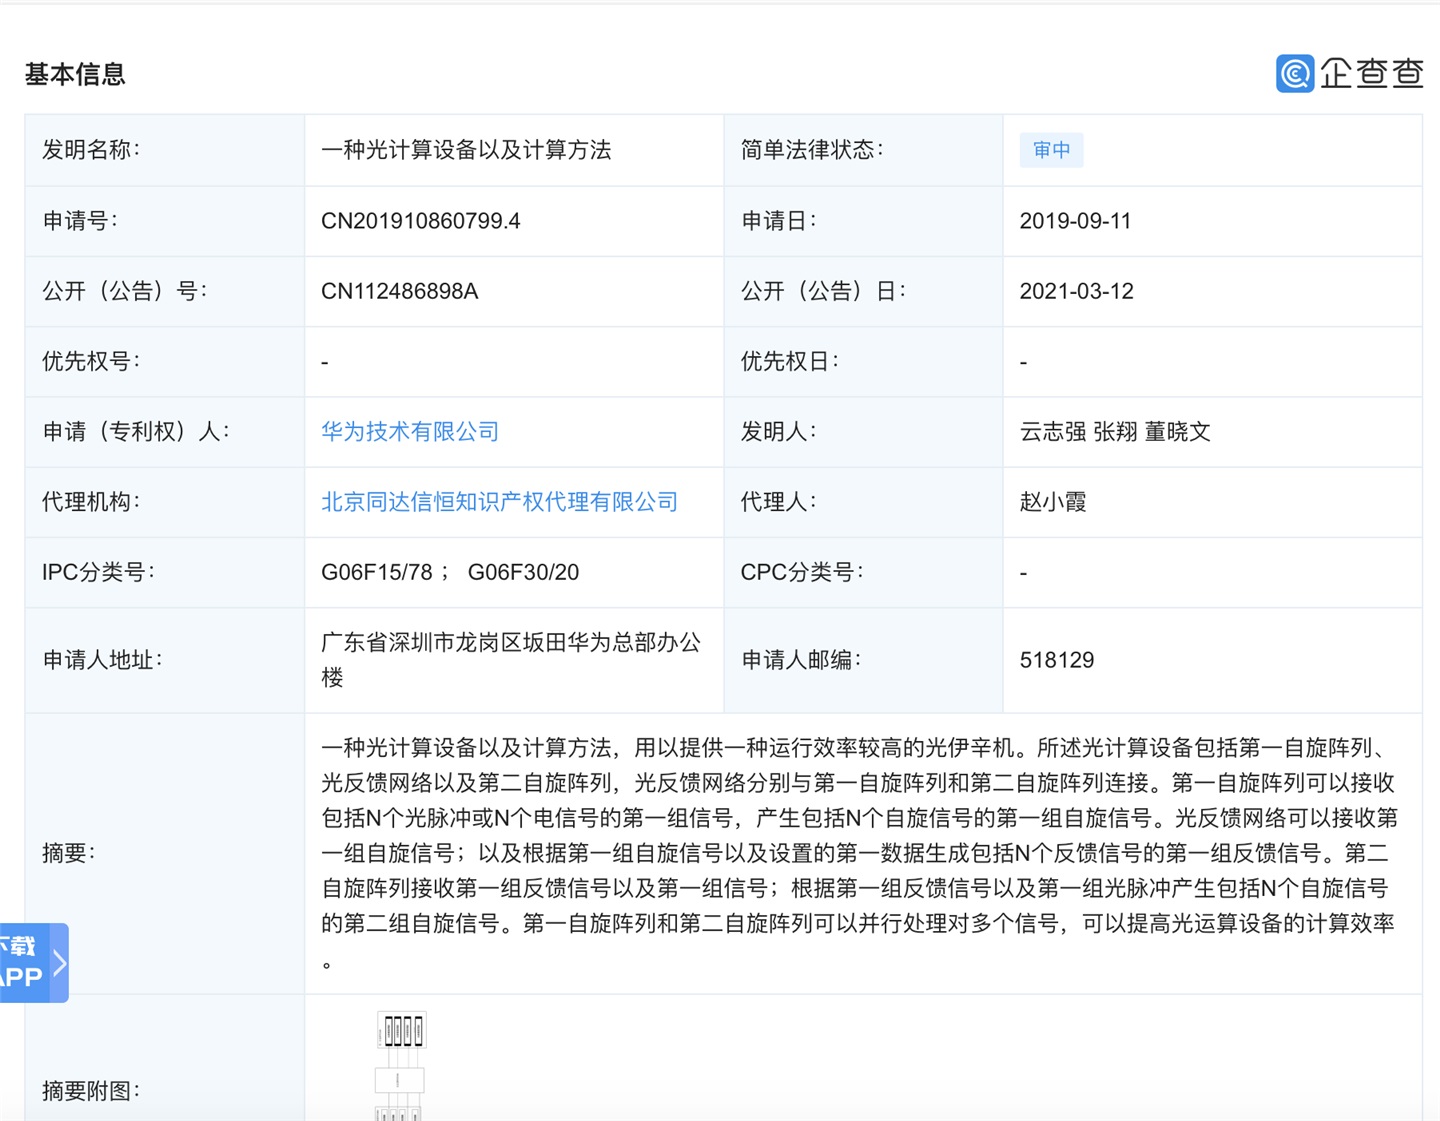Click the 企 character in the brand logo

tap(1337, 74)
